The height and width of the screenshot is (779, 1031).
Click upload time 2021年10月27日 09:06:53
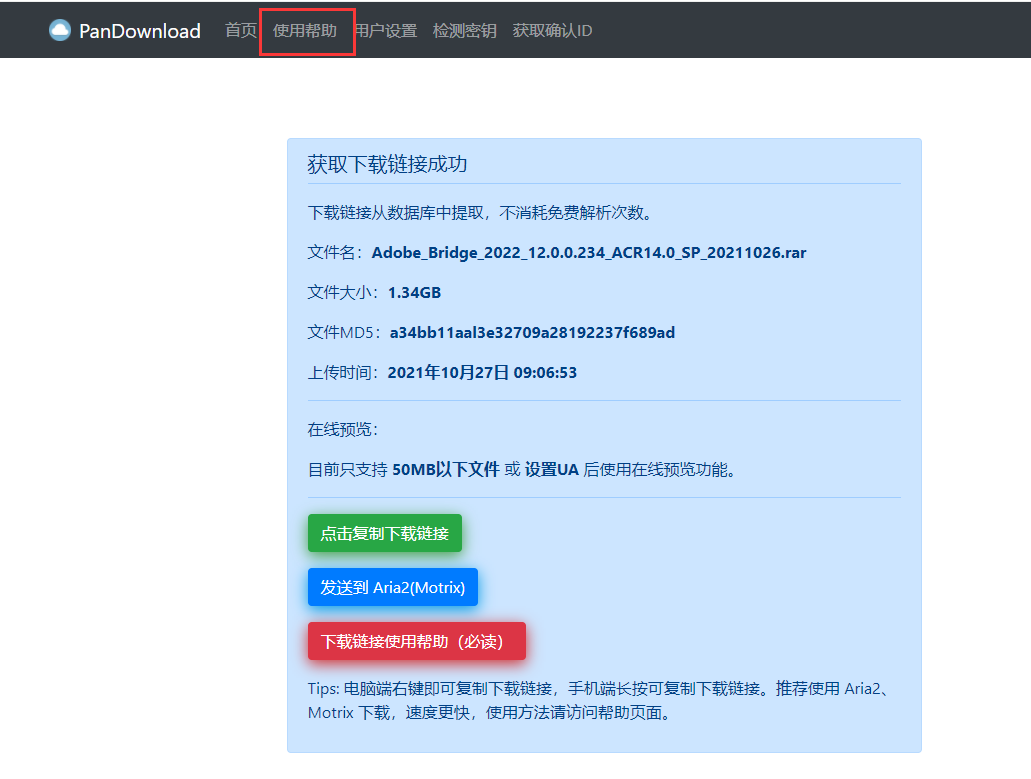(482, 373)
